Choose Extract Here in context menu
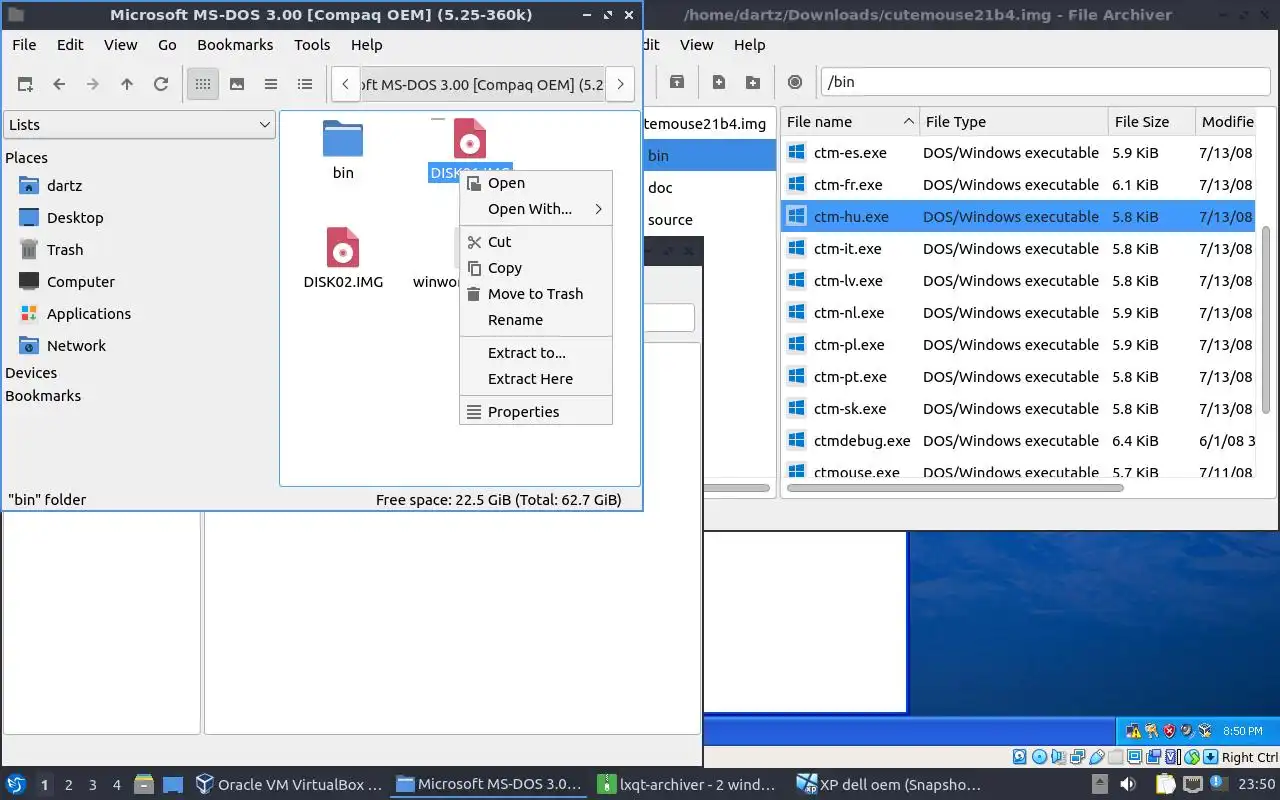Viewport: 1280px width, 800px height. (x=536, y=379)
